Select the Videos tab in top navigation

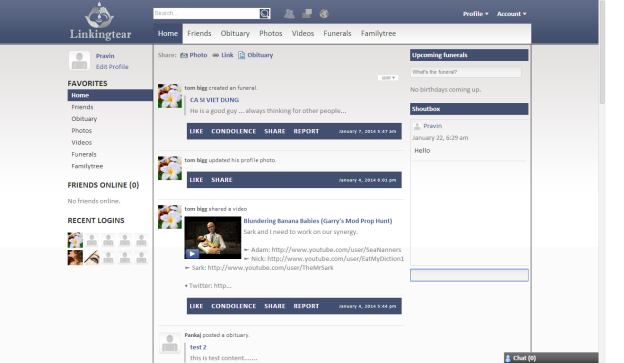click(x=303, y=33)
